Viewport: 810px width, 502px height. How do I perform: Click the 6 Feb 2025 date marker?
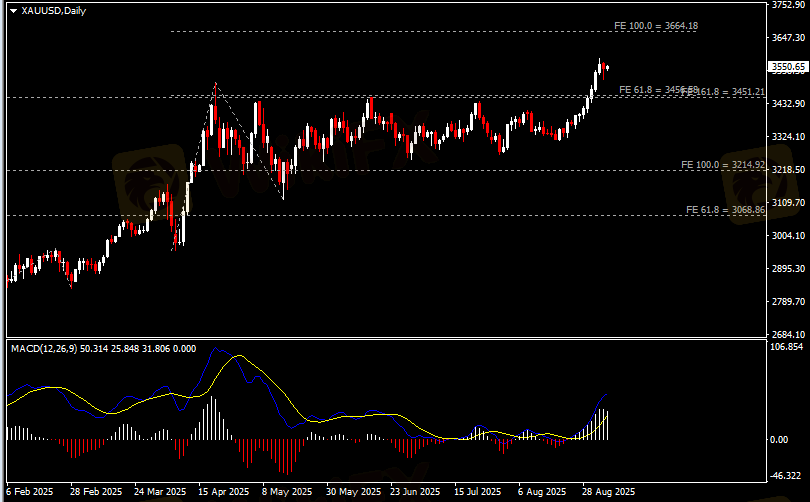pyautogui.click(x=30, y=492)
